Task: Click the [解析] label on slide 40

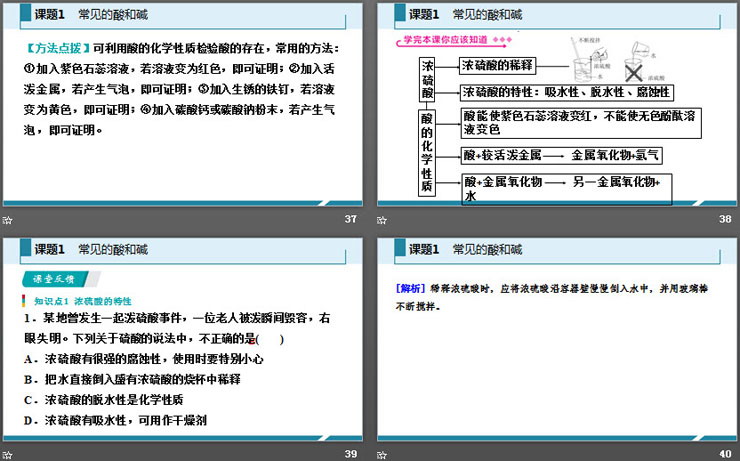Action: pos(411,289)
